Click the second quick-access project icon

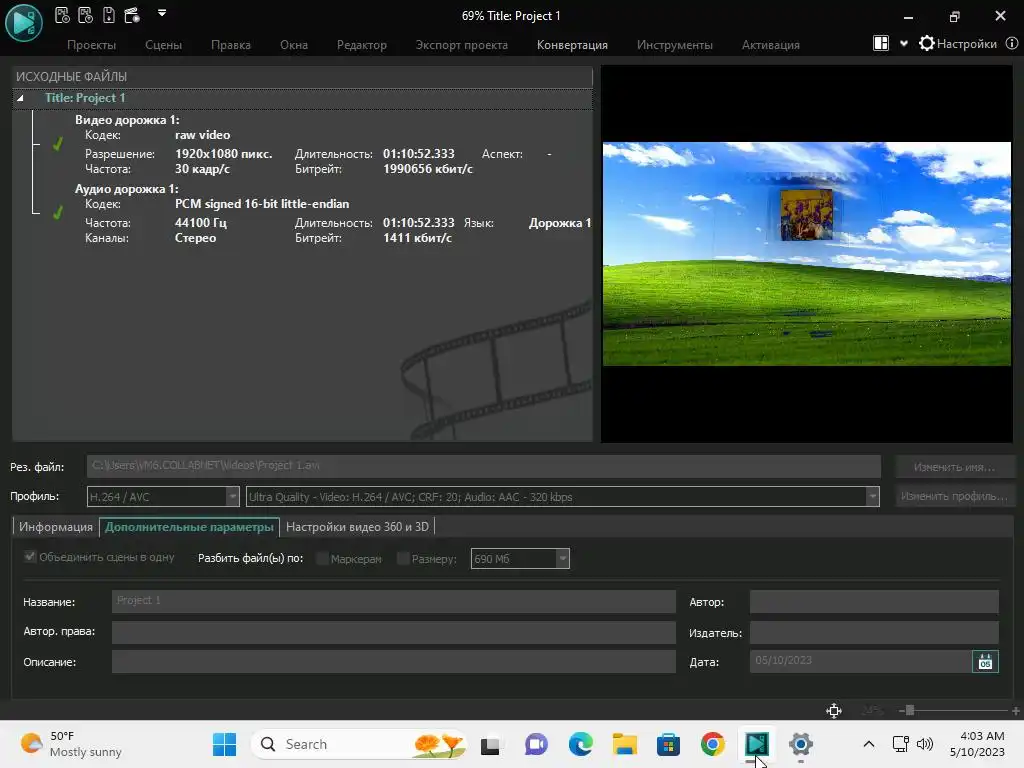[86, 15]
